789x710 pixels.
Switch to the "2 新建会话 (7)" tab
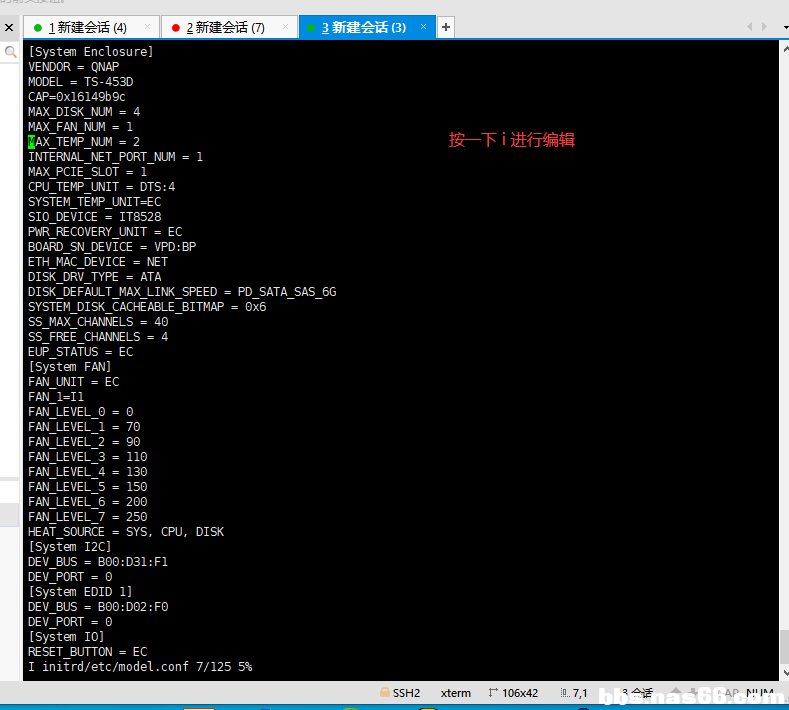pyautogui.click(x=225, y=27)
